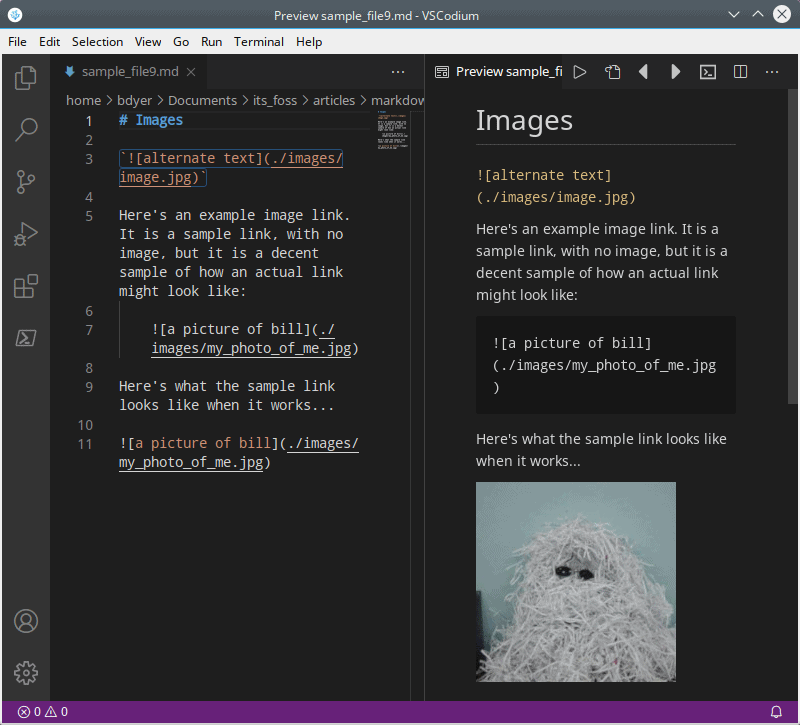Open More Actions for the preview editor group
800x725 pixels.
click(x=772, y=72)
